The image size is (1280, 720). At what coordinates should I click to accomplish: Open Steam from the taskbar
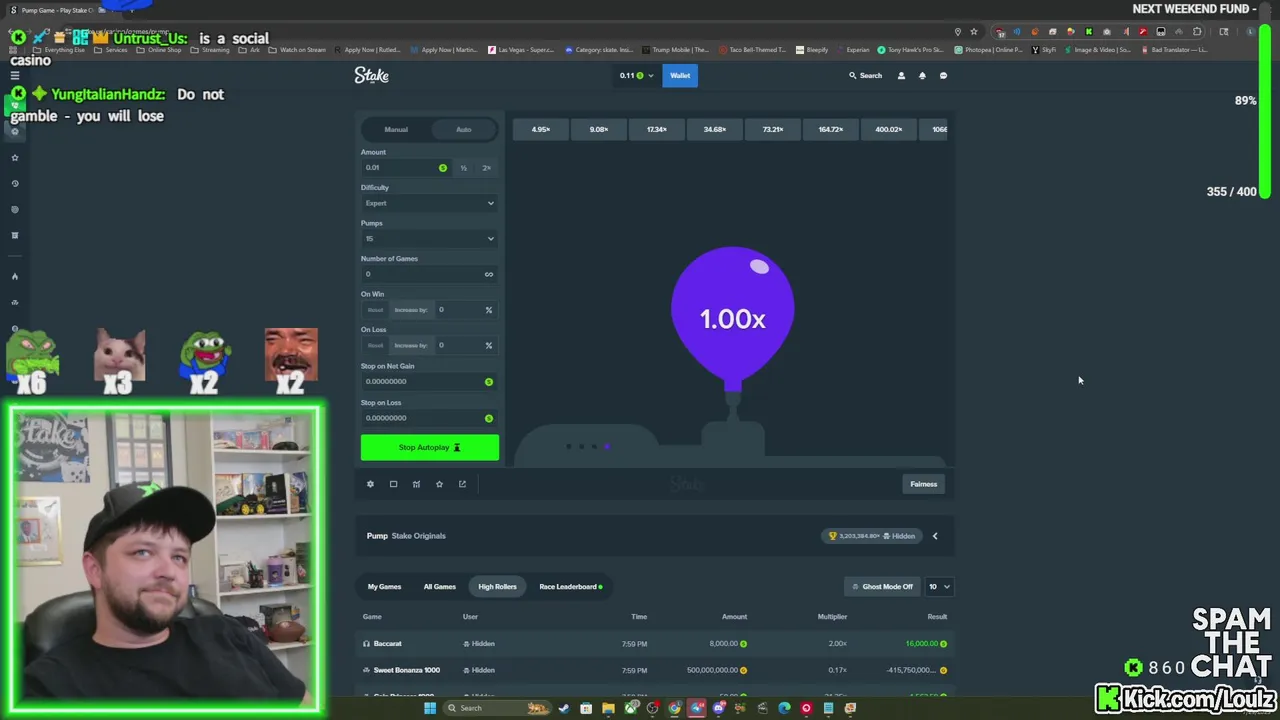pos(564,708)
